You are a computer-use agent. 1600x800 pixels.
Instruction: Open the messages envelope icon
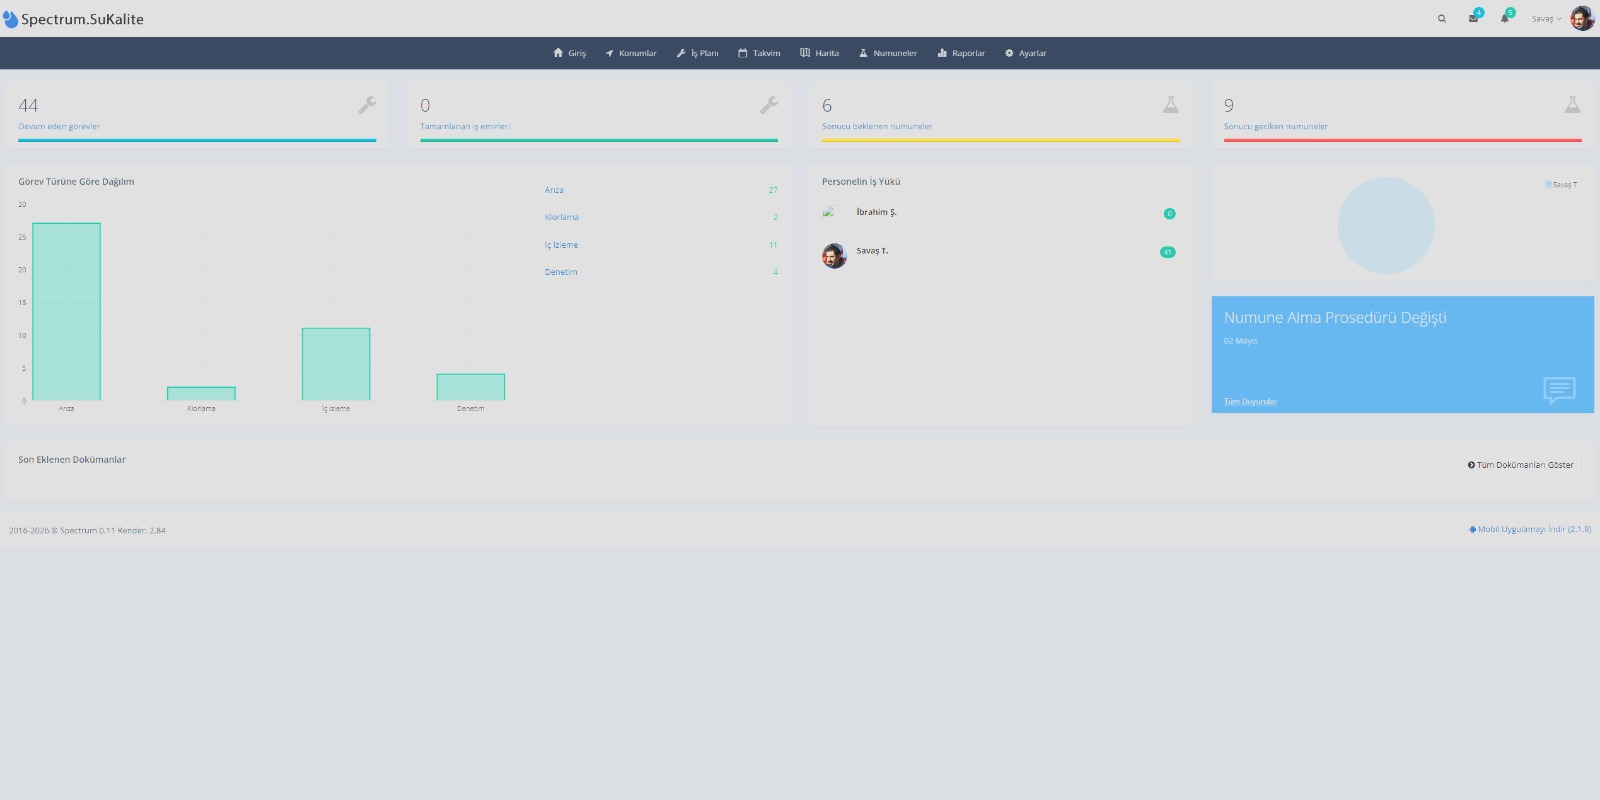coord(1473,18)
